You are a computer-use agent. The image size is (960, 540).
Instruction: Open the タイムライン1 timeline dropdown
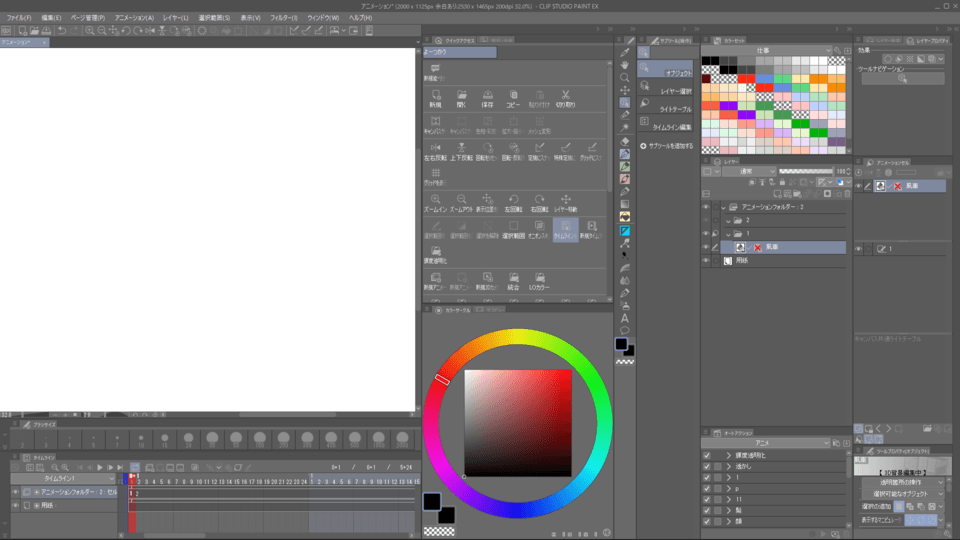click(x=63, y=478)
